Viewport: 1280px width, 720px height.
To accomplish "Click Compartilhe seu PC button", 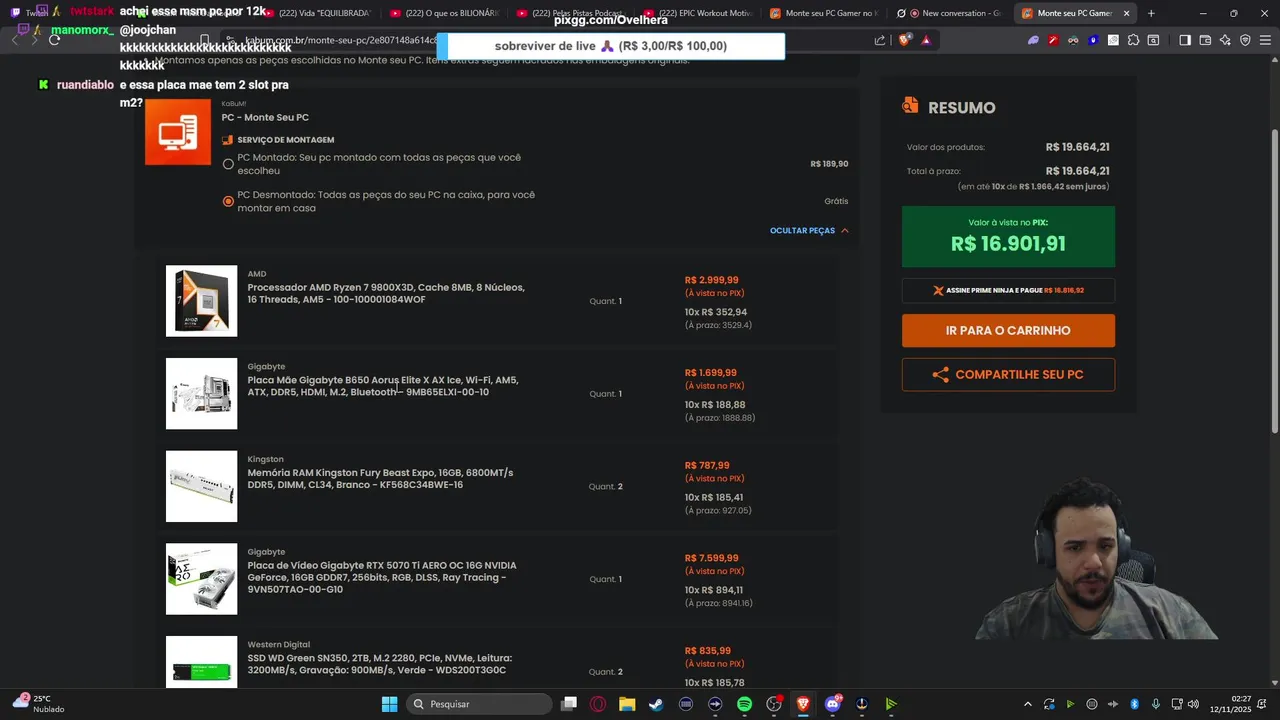I will coord(1008,375).
